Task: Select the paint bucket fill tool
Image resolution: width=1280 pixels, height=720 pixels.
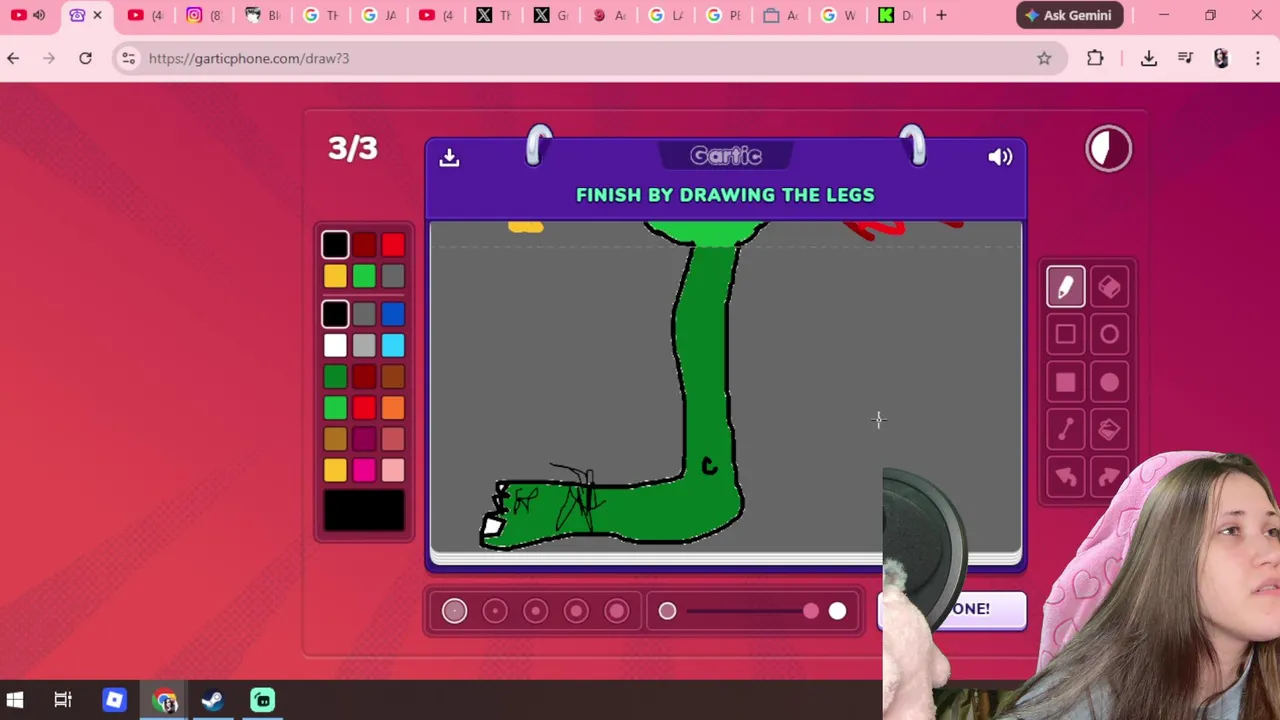Action: coord(1109,430)
